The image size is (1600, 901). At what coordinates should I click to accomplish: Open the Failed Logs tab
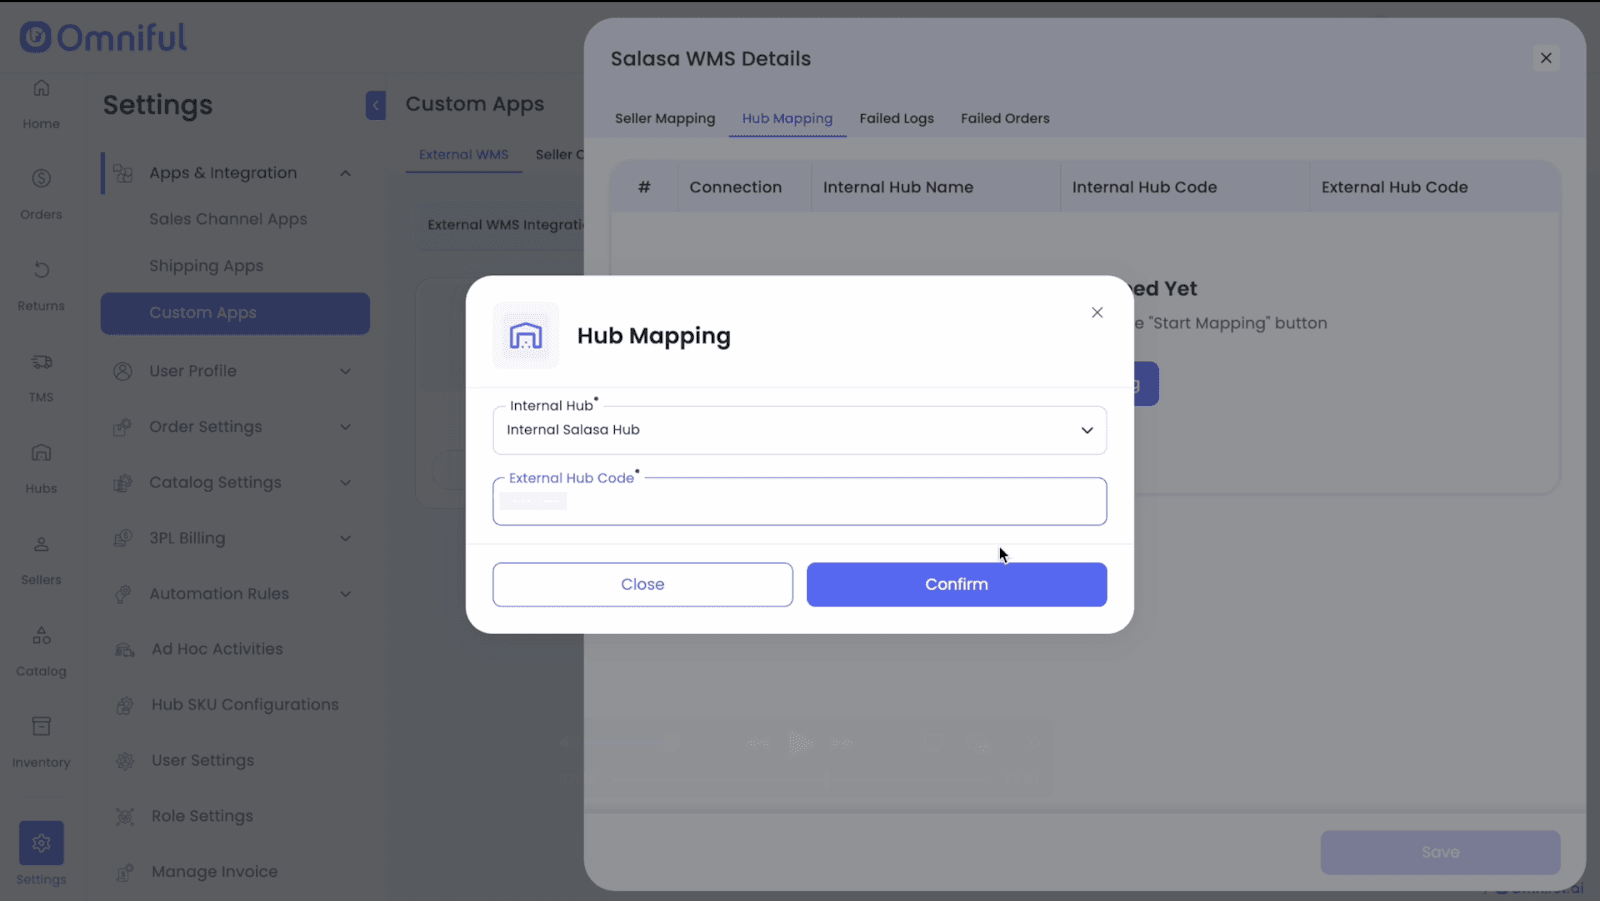(896, 118)
